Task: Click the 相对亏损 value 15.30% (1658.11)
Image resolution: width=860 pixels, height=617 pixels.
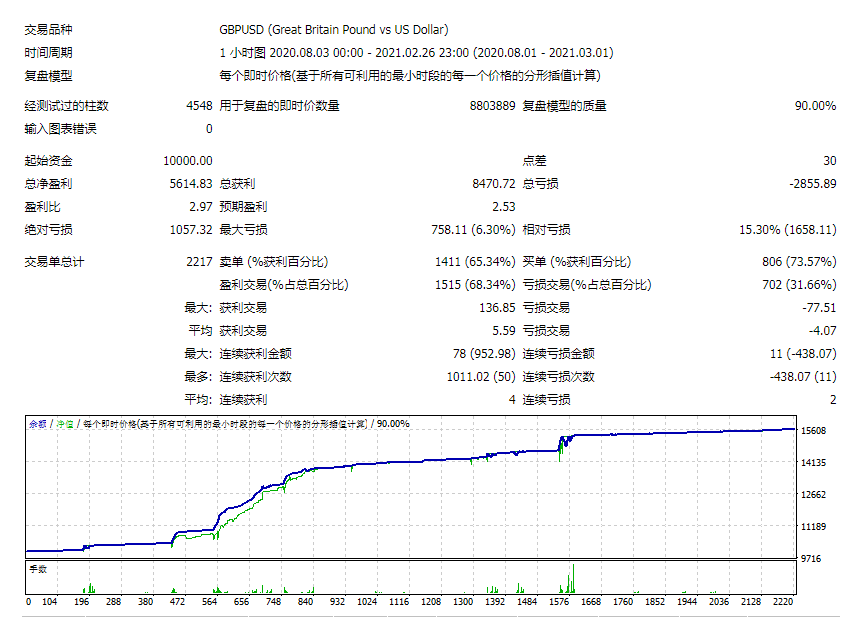Action: (788, 230)
